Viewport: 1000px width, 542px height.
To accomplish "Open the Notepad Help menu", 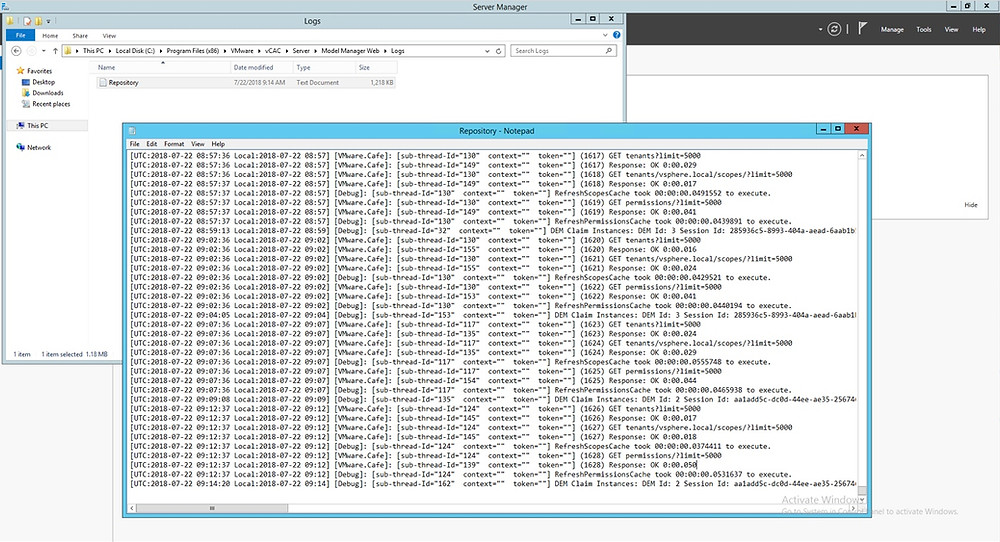I will (x=218, y=144).
